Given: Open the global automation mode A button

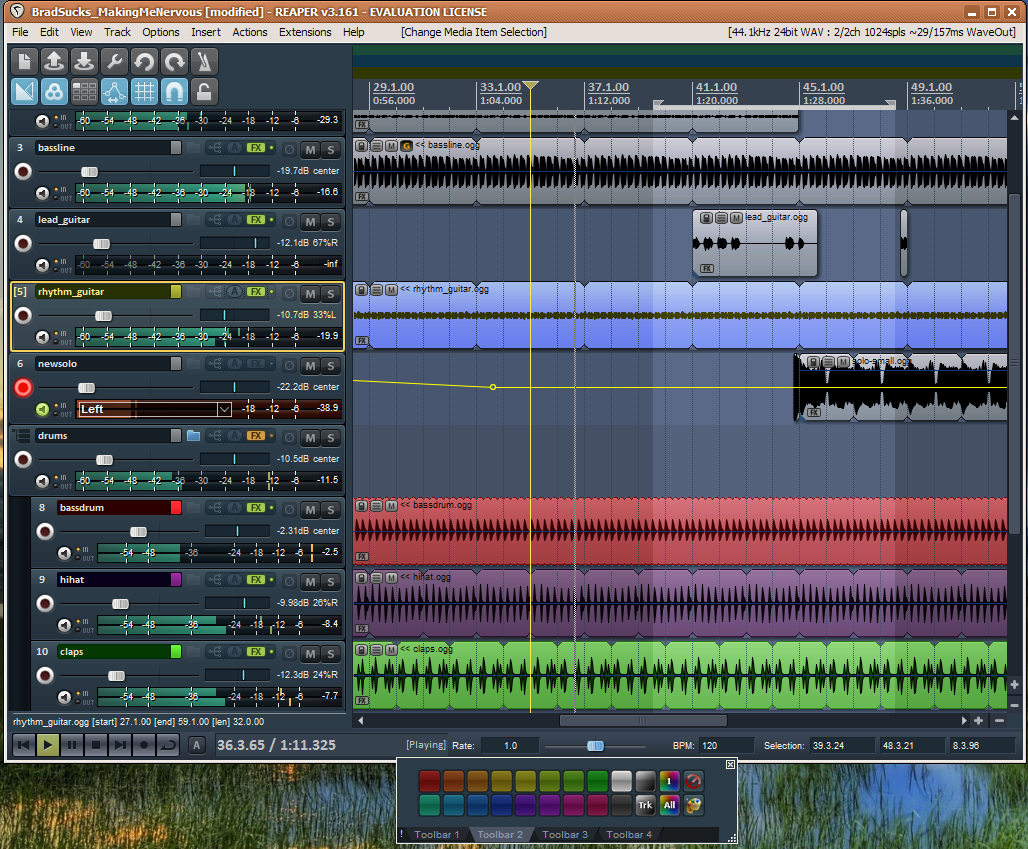Looking at the screenshot, I should click(x=196, y=745).
